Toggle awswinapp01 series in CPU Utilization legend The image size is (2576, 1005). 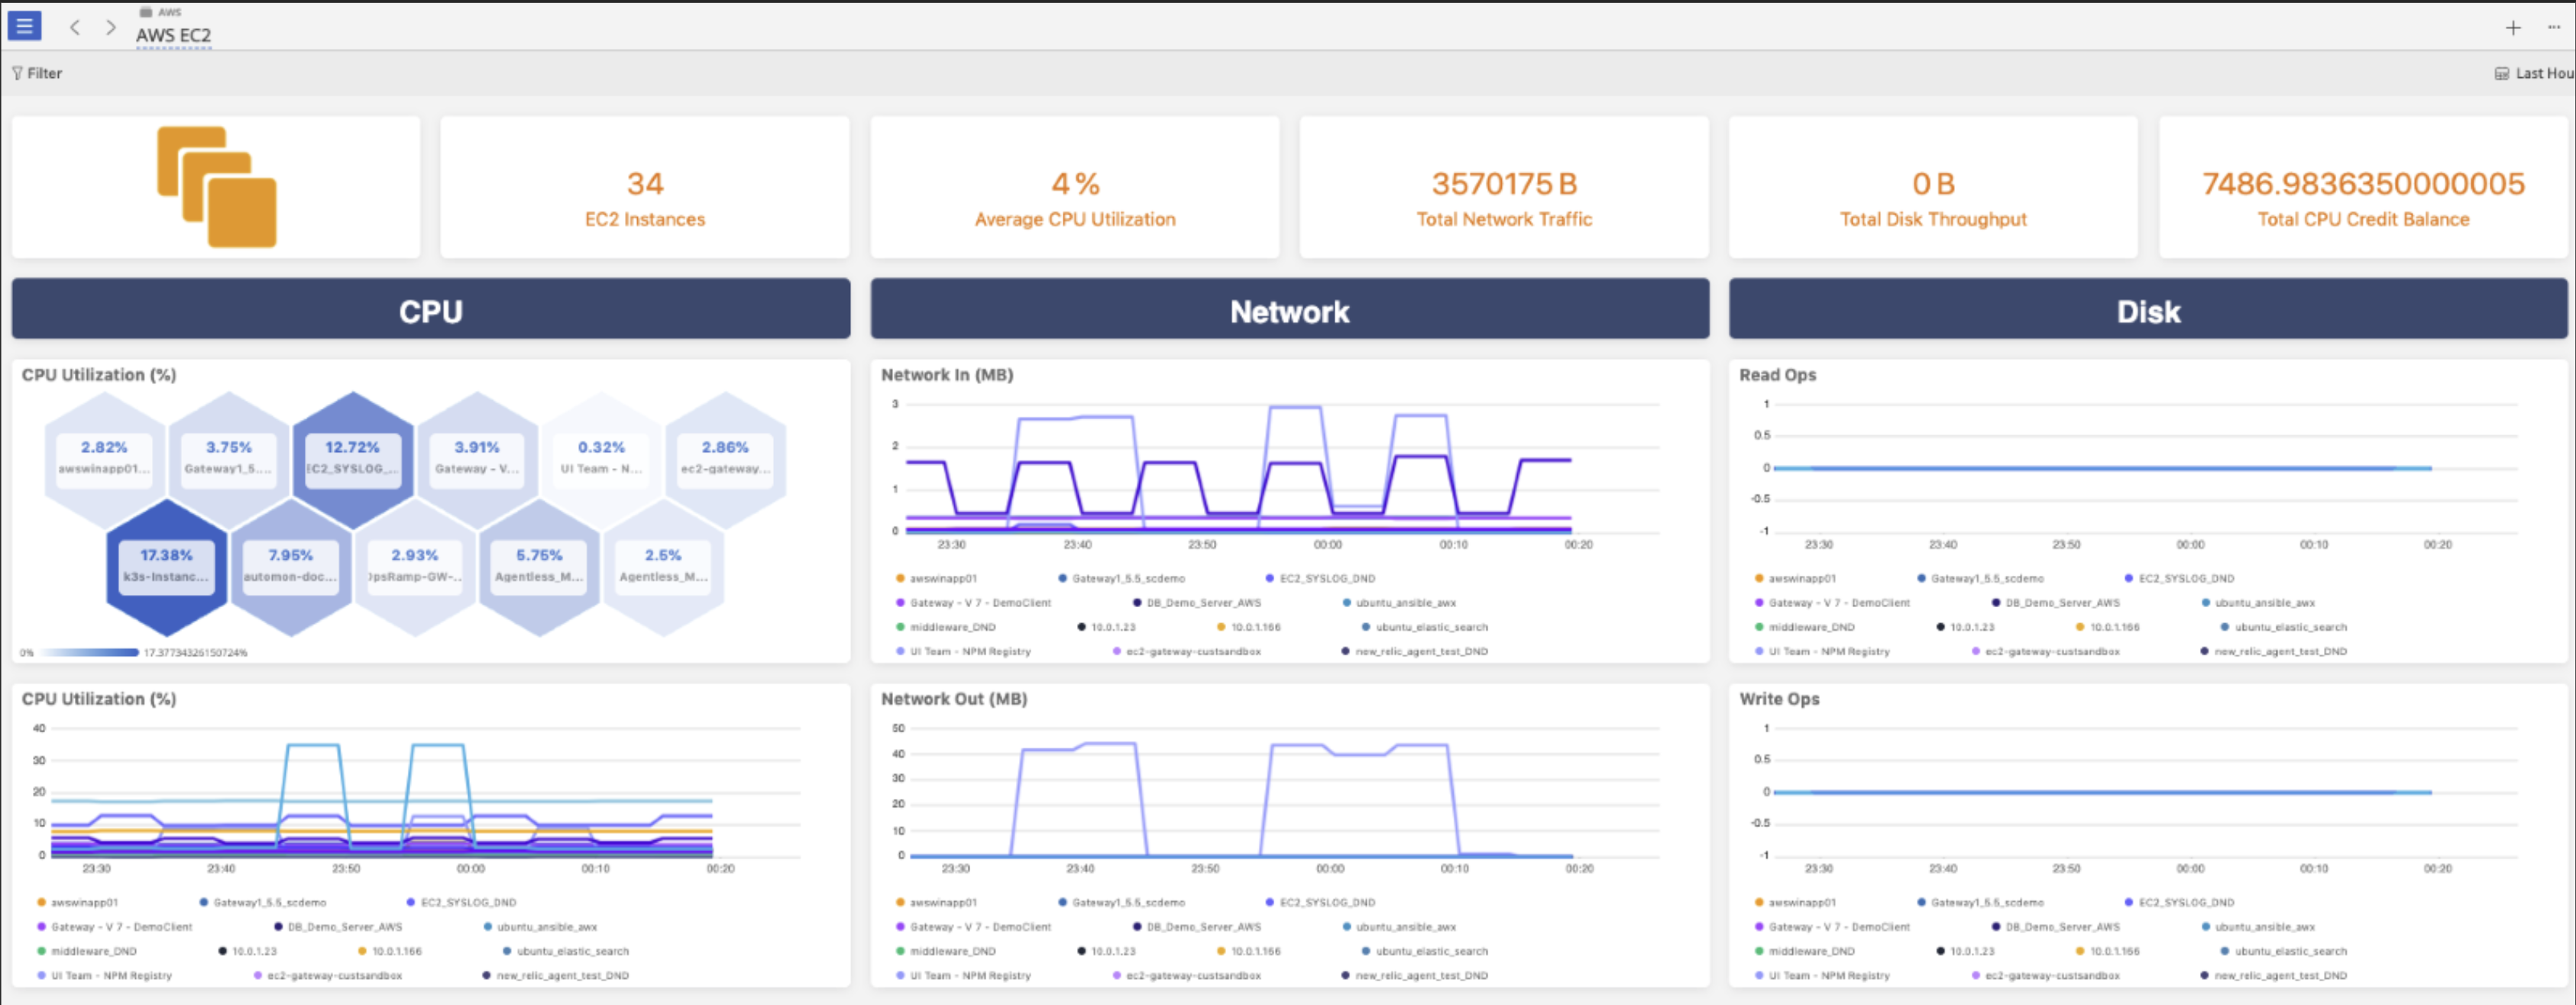[85, 901]
